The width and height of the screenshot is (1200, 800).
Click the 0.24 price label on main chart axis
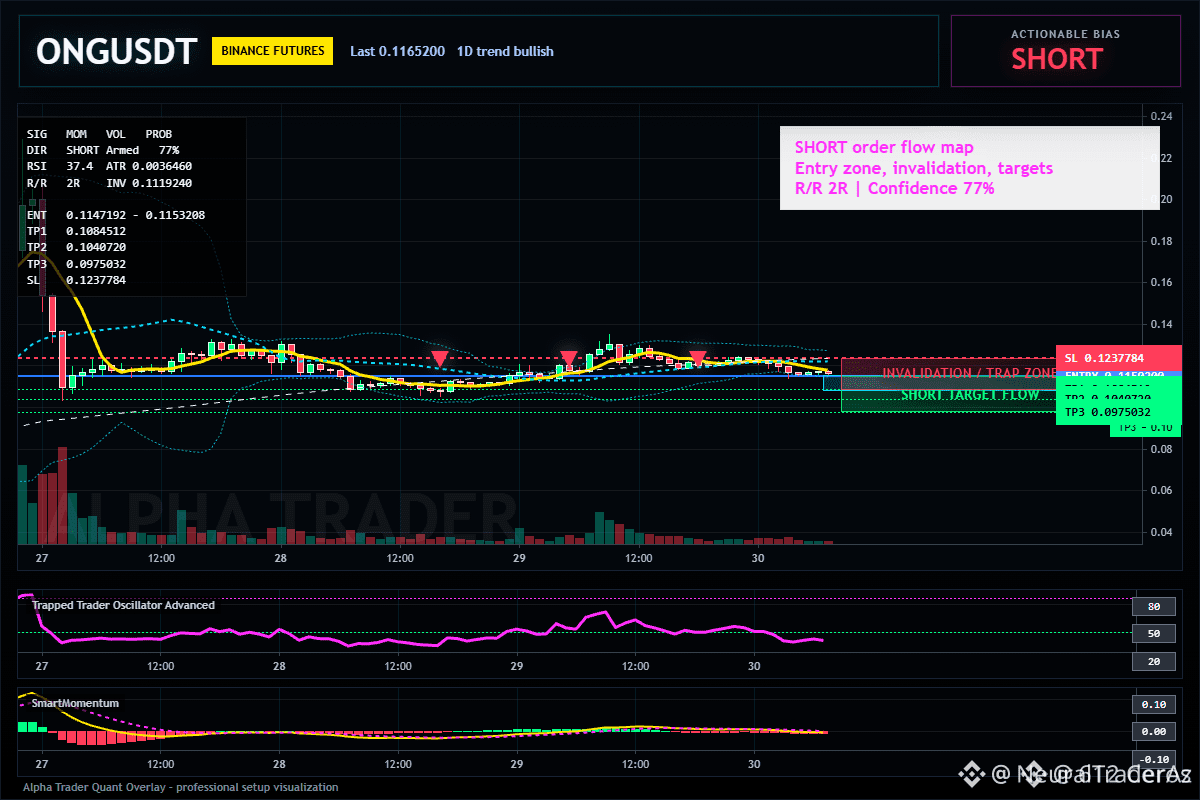[1160, 117]
